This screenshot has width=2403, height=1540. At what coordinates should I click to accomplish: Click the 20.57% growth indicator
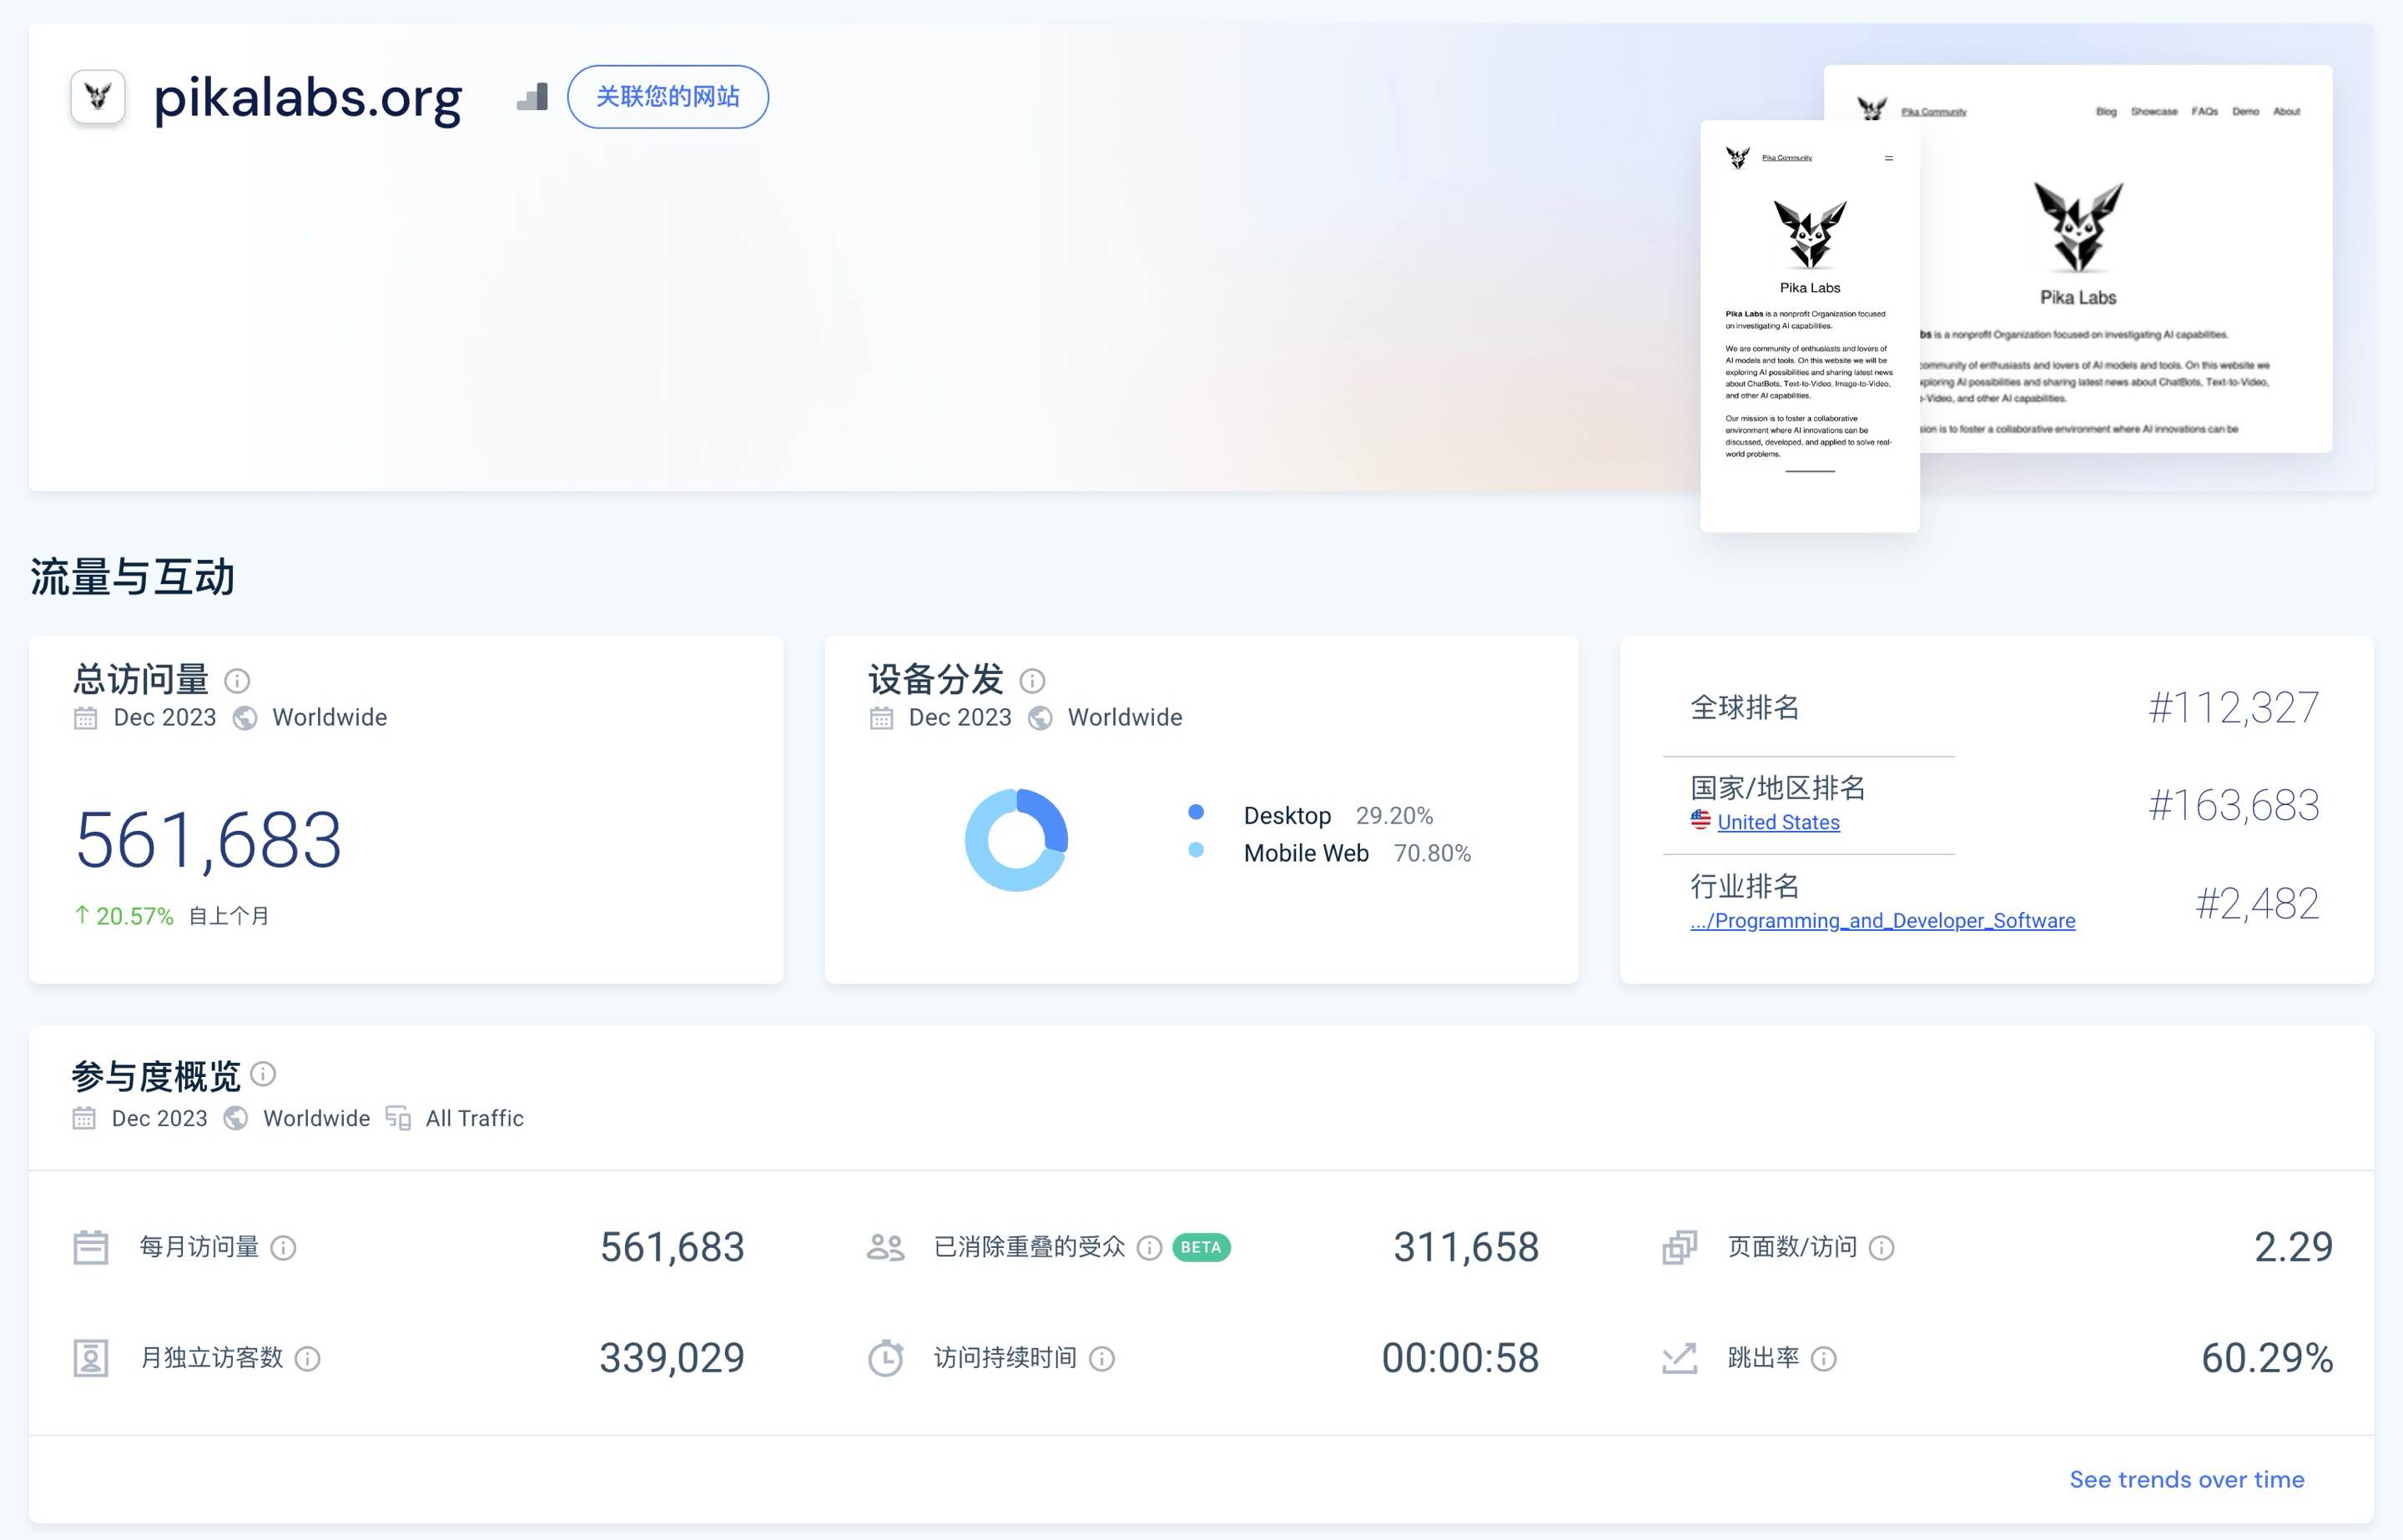point(125,916)
